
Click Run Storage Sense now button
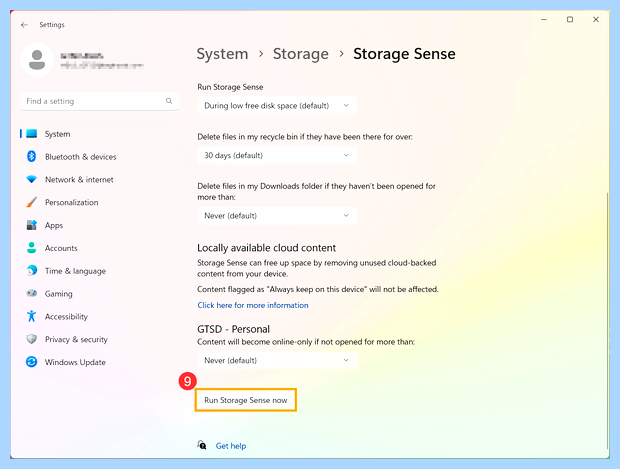coord(246,400)
